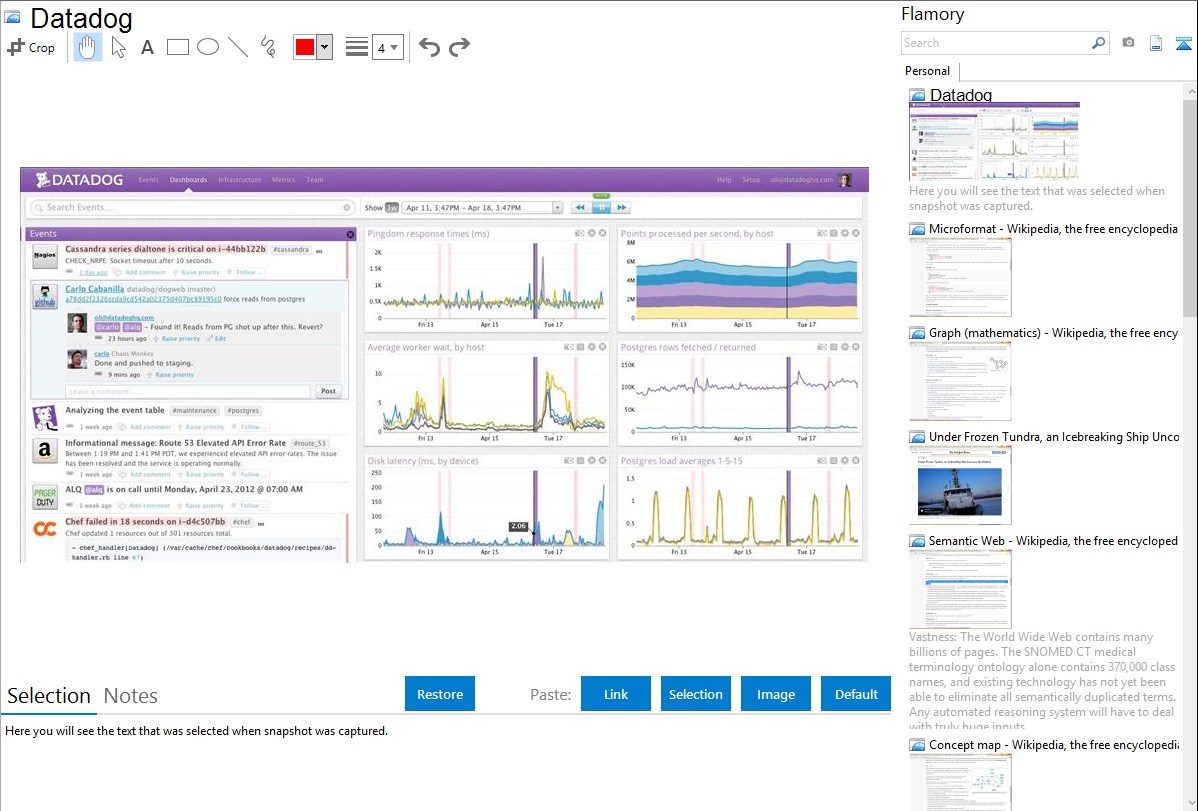1198x811 pixels.
Task: Pick the ellipse shape tool
Action: pos(208,47)
